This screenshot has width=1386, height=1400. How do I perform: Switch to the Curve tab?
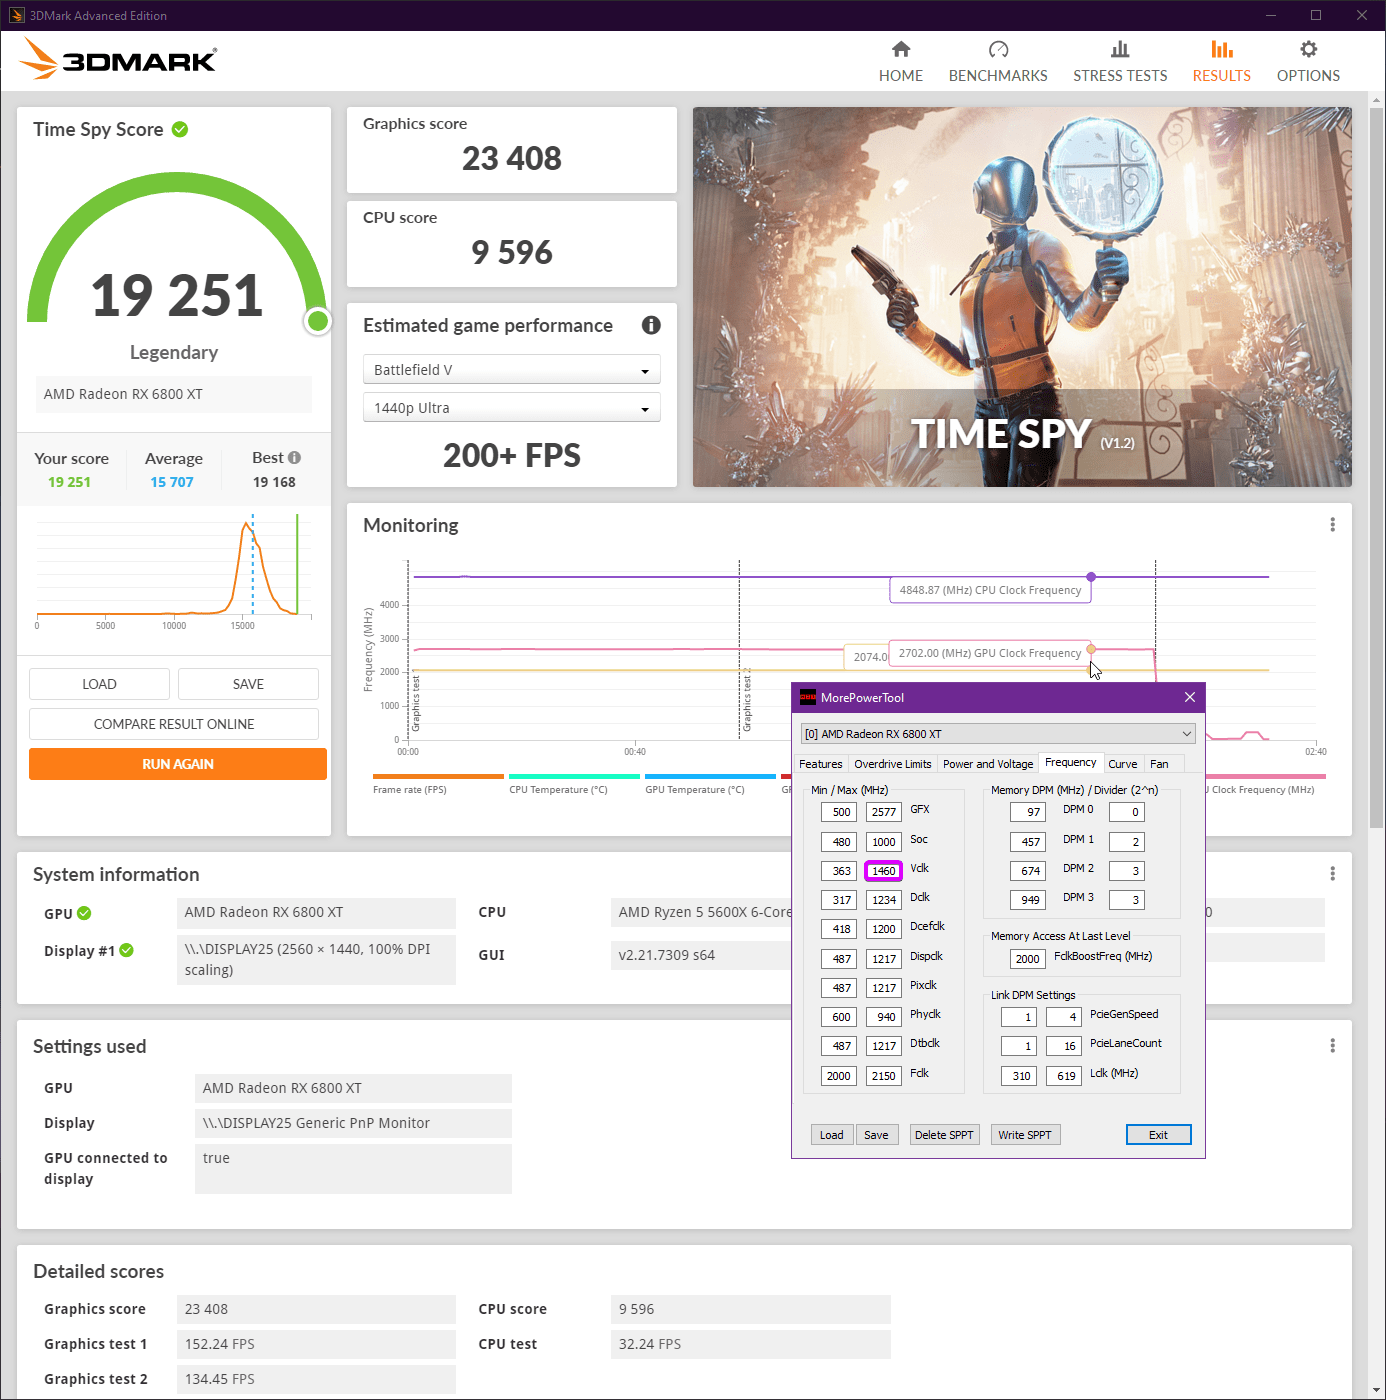tap(1123, 764)
